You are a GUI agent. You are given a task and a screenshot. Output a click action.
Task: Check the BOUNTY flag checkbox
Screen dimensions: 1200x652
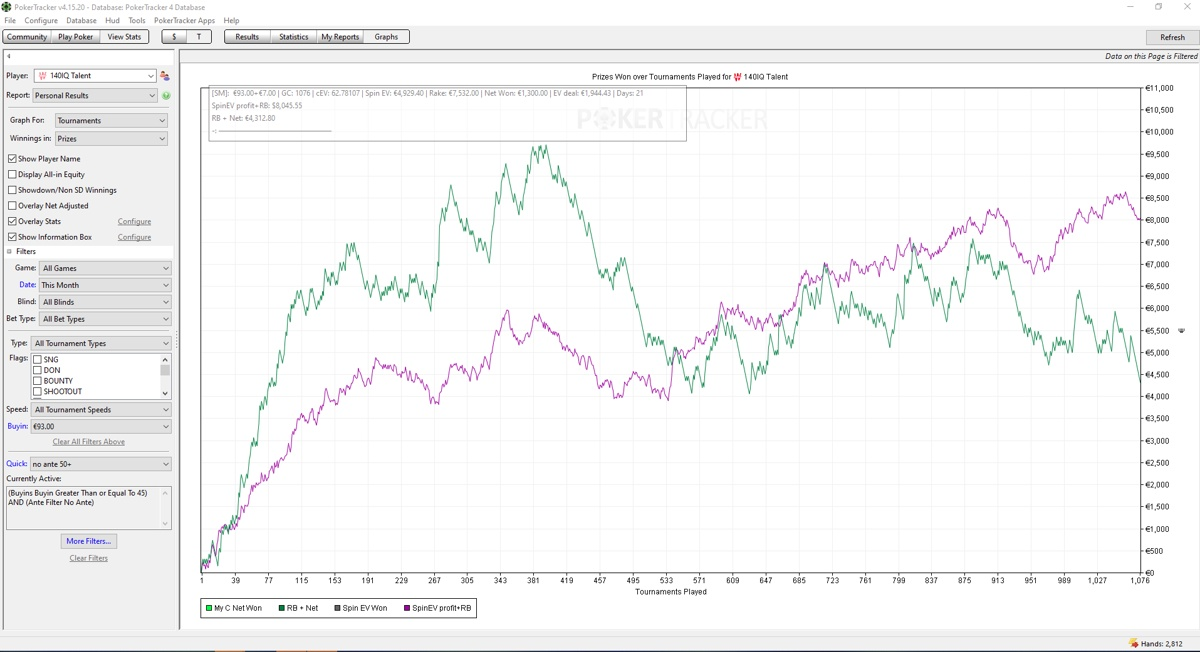(x=38, y=381)
